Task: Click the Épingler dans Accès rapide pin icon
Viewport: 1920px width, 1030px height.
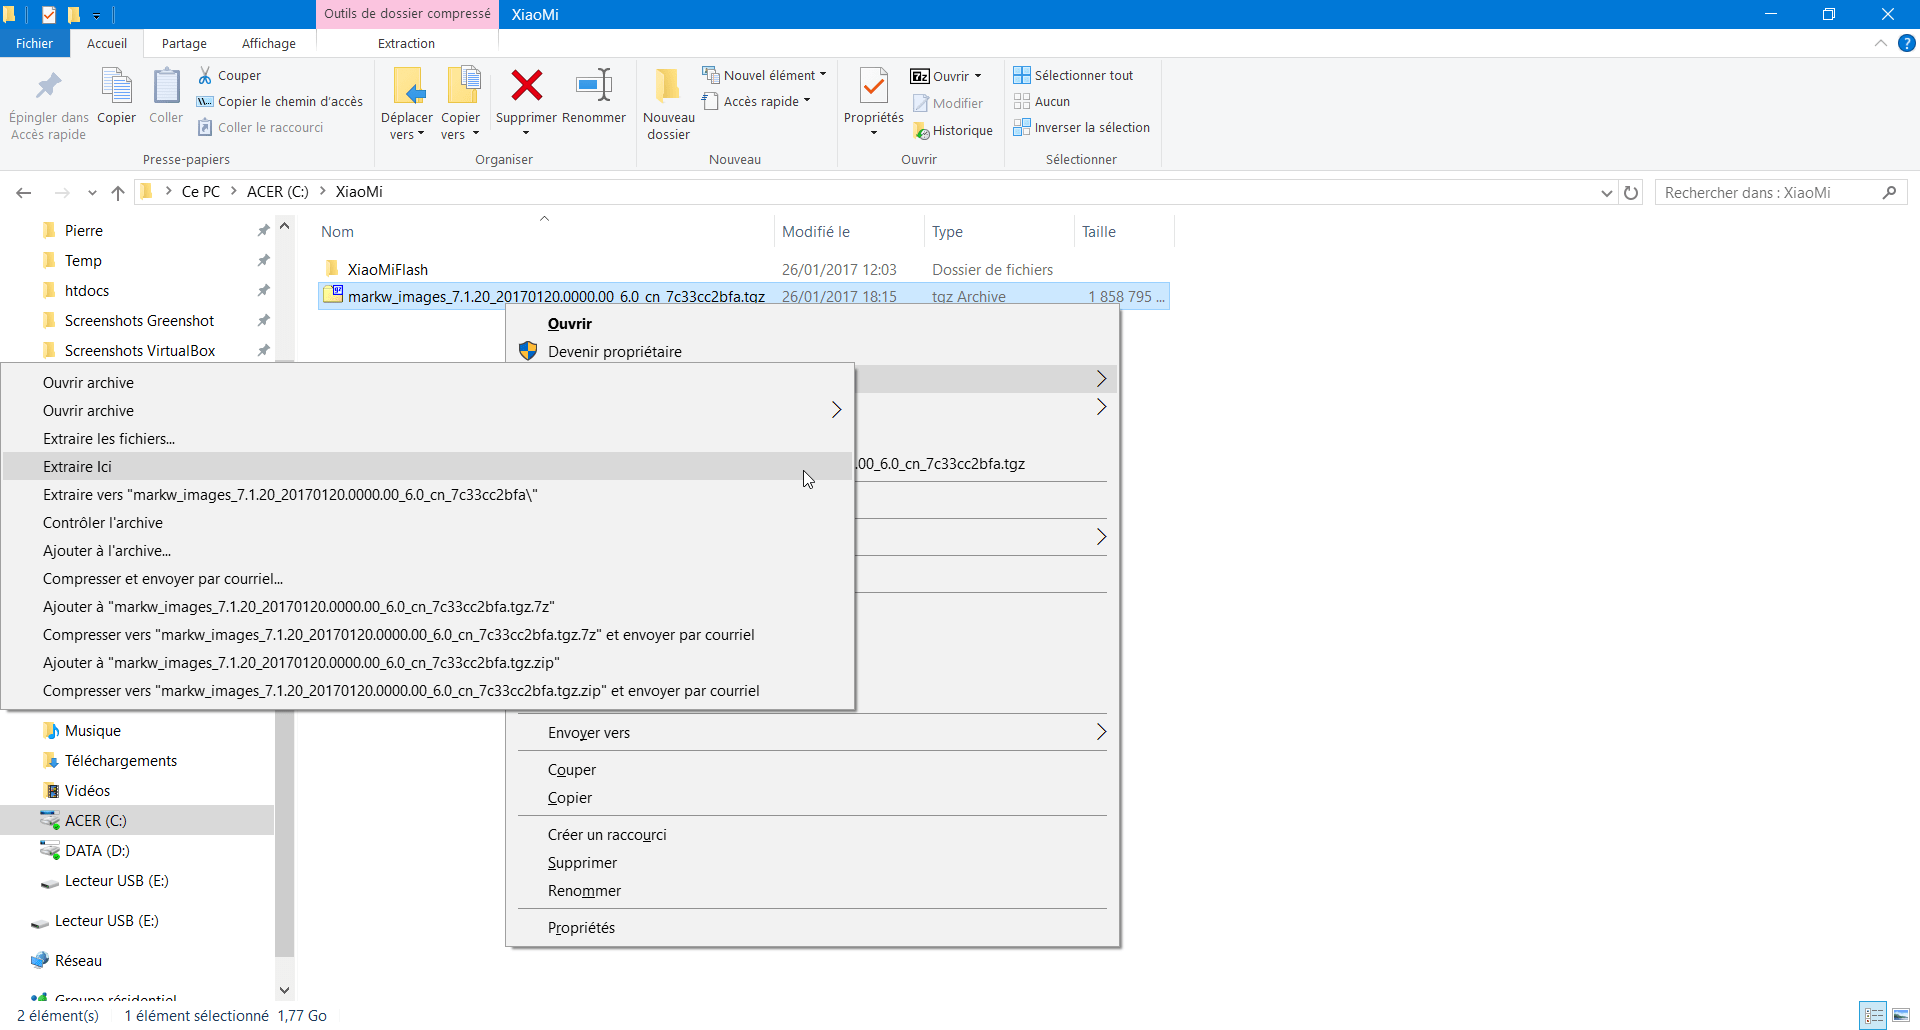Action: (x=48, y=87)
